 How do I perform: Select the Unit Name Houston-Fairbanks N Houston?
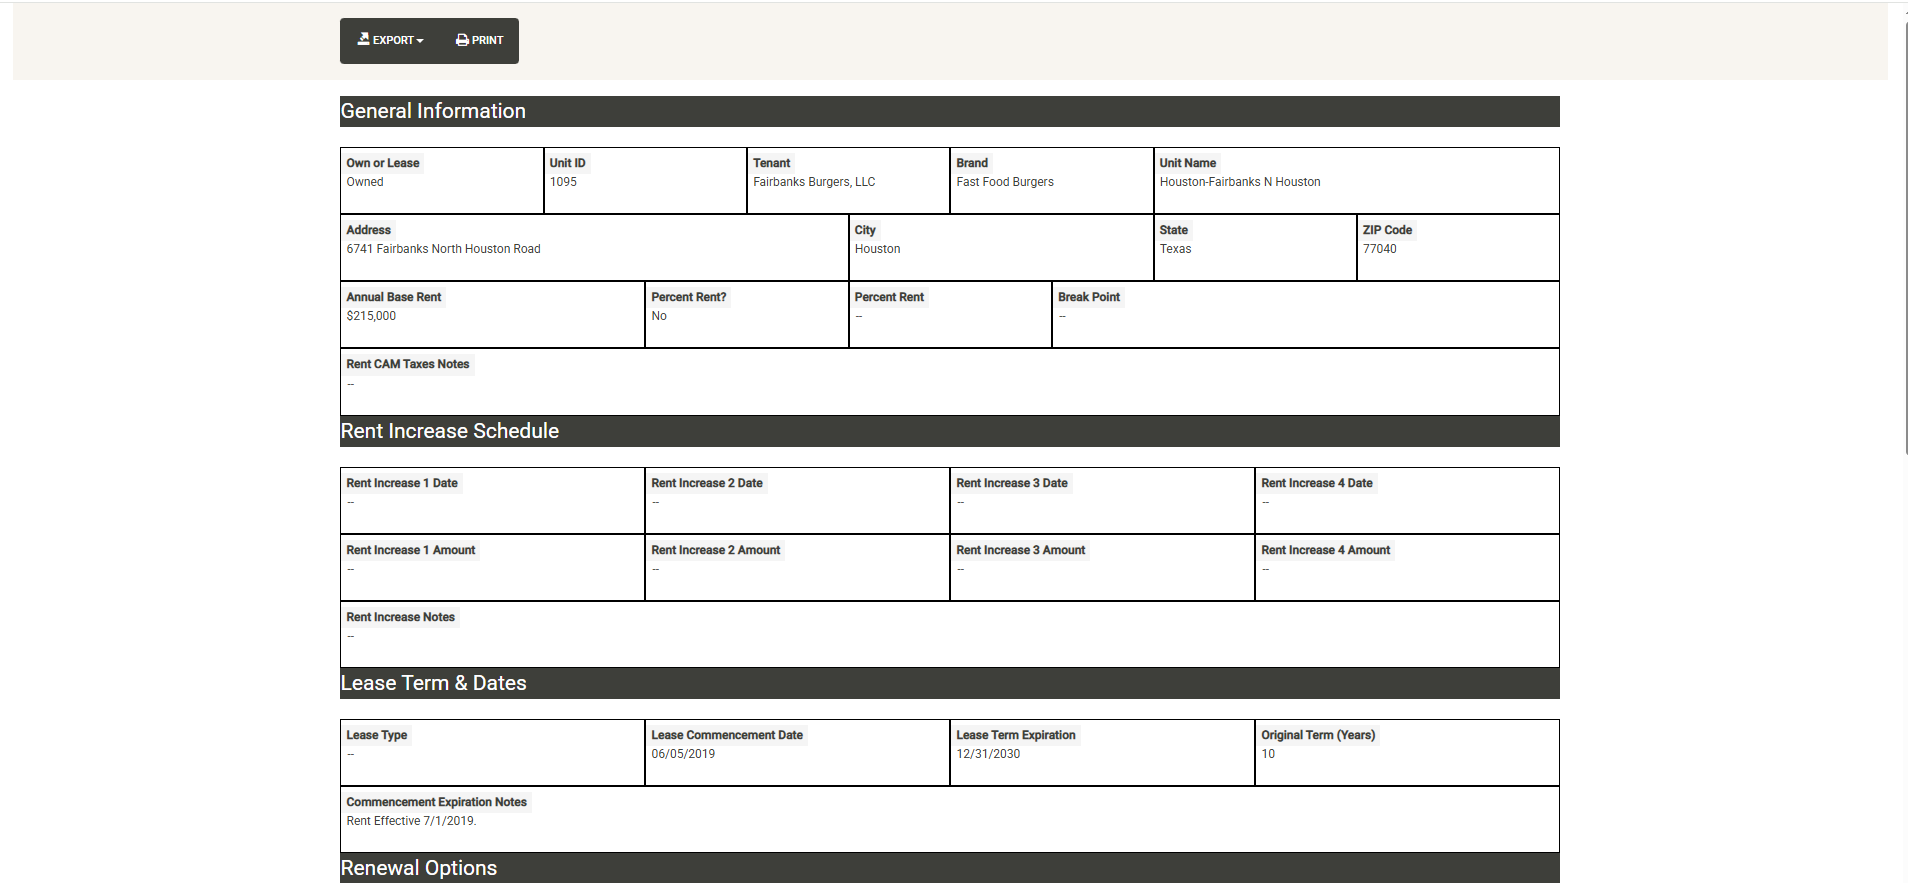1239,182
